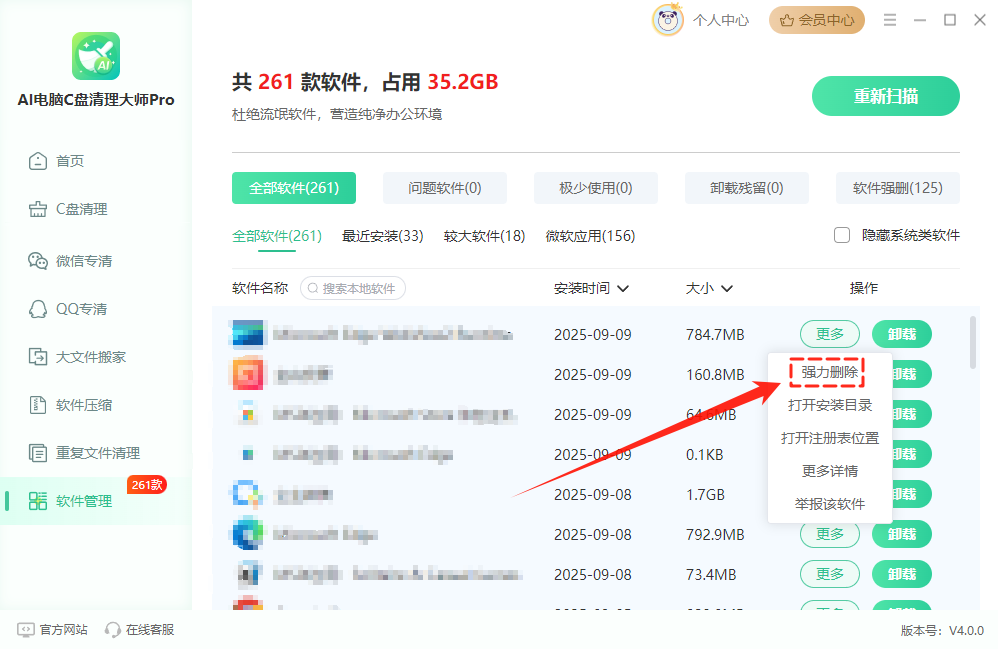The image size is (998, 649).
Task: Select 微软应用(156) sub-tab
Action: point(590,236)
